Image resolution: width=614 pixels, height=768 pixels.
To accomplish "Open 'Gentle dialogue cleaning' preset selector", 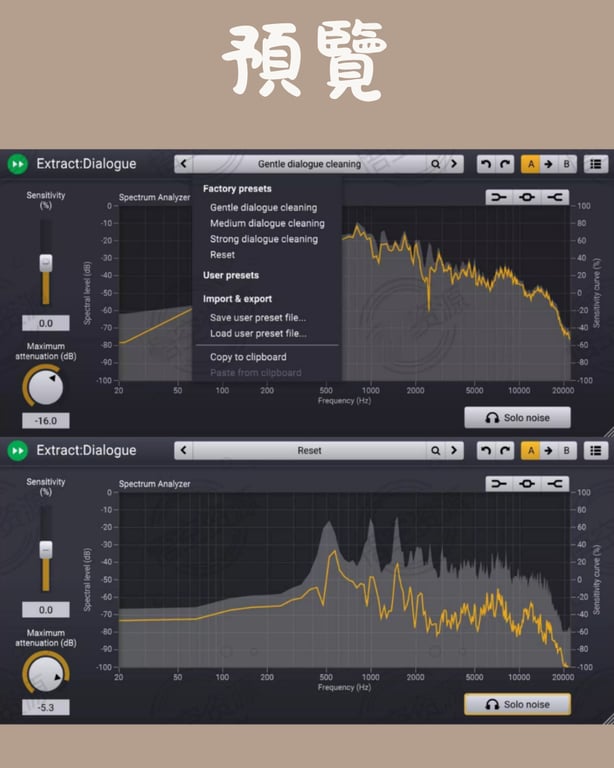I will pos(309,164).
